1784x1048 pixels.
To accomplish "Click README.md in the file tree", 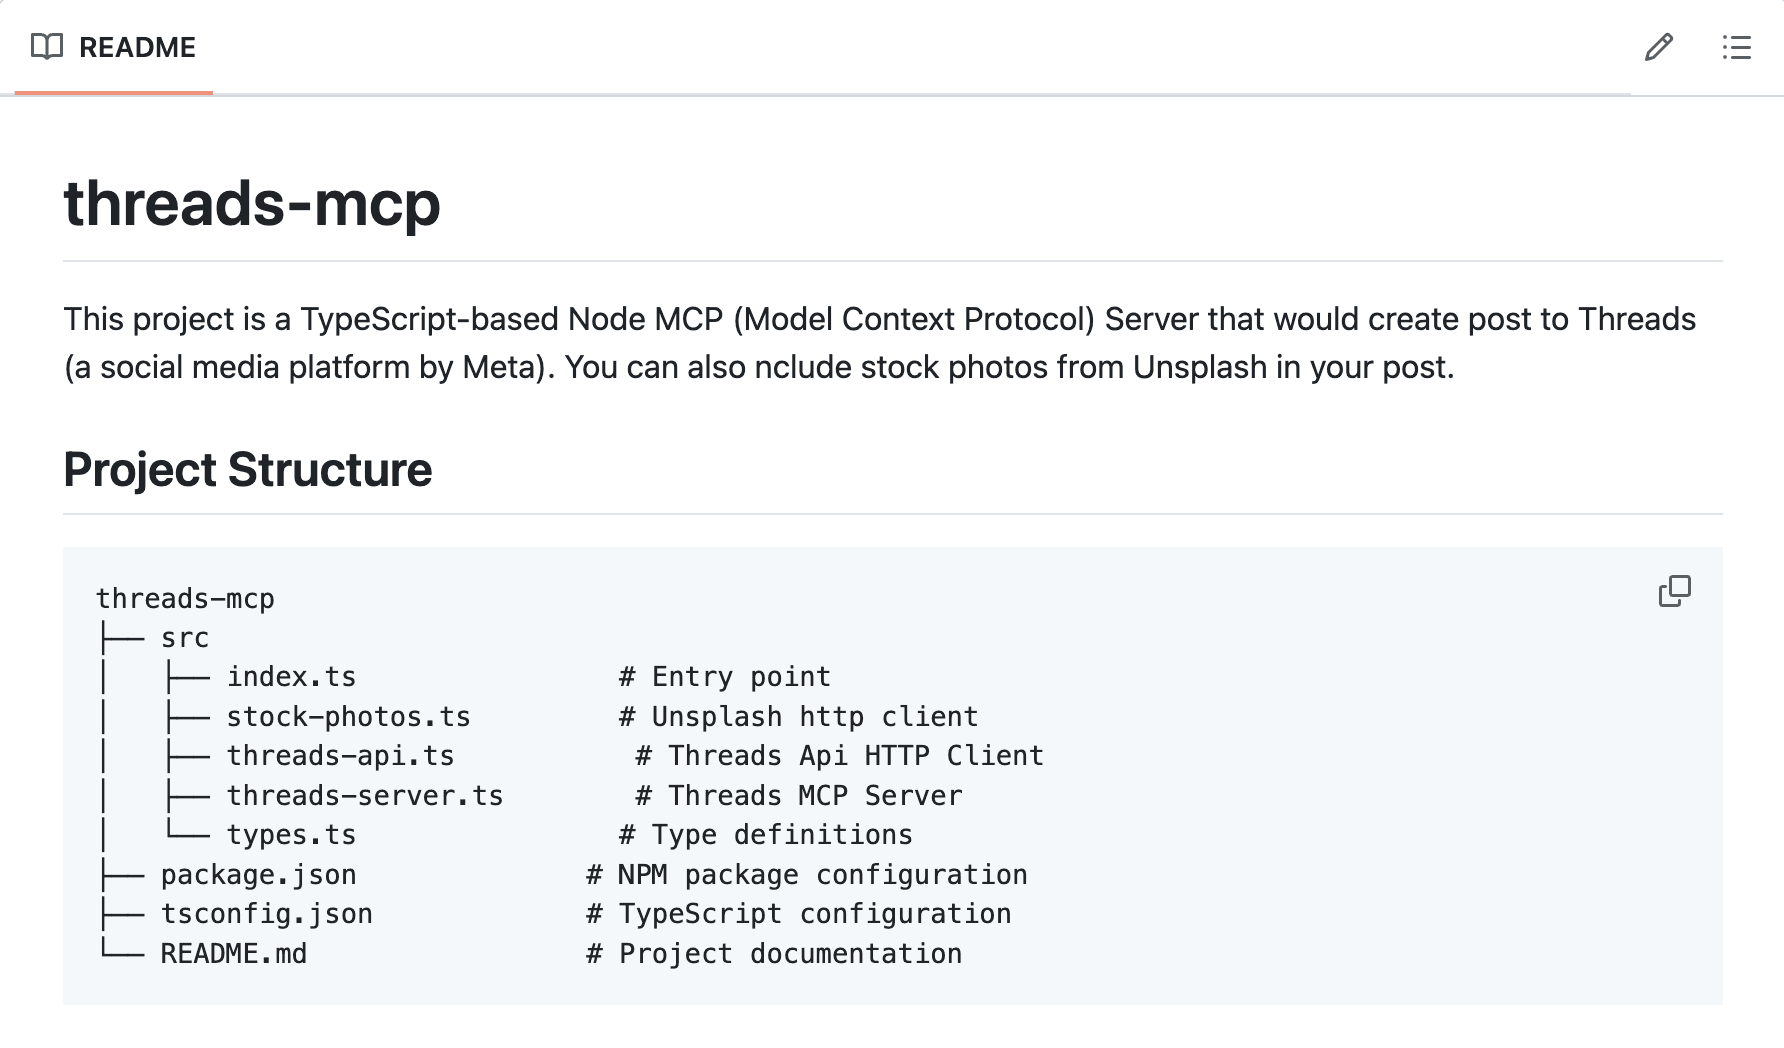I will [234, 954].
